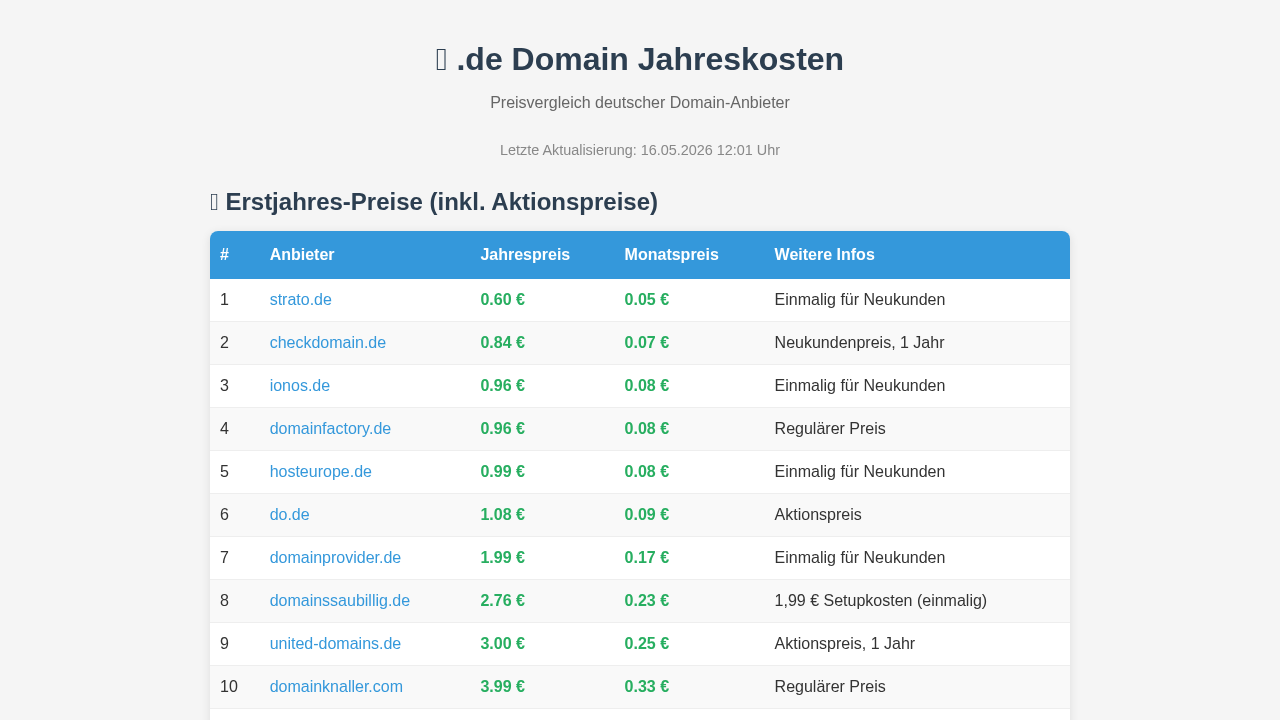This screenshot has width=1280, height=720.
Task: Click 'Preisvergleich deutscher Domain-Anbieter' subtitle
Action: click(x=640, y=103)
